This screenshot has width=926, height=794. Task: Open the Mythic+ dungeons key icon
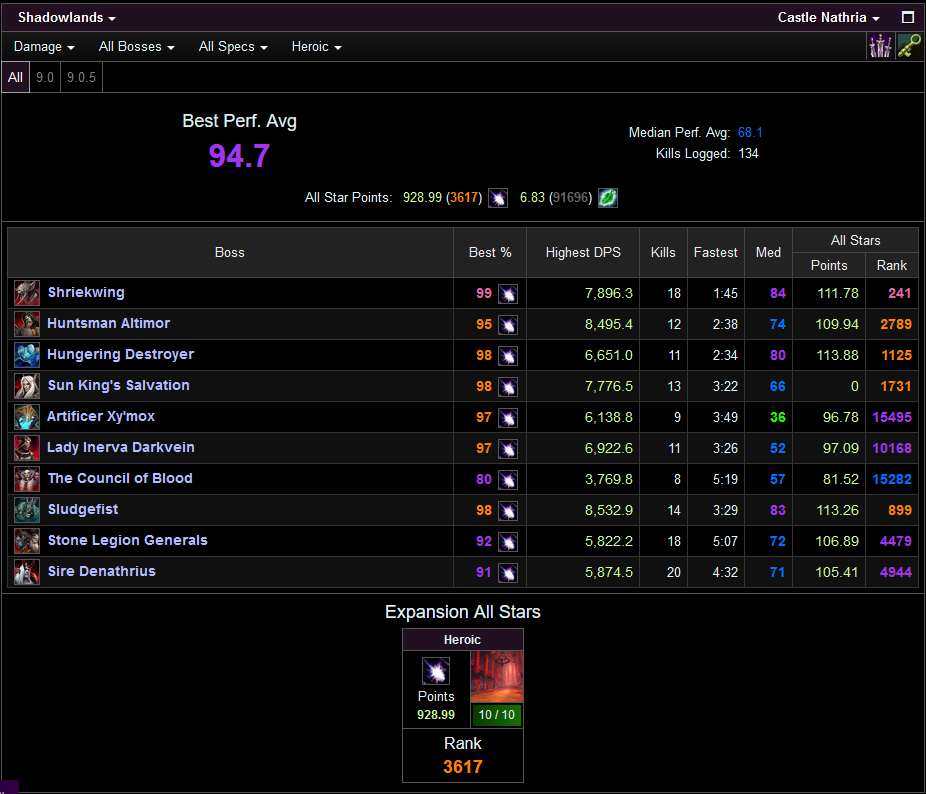pyautogui.click(x=909, y=46)
